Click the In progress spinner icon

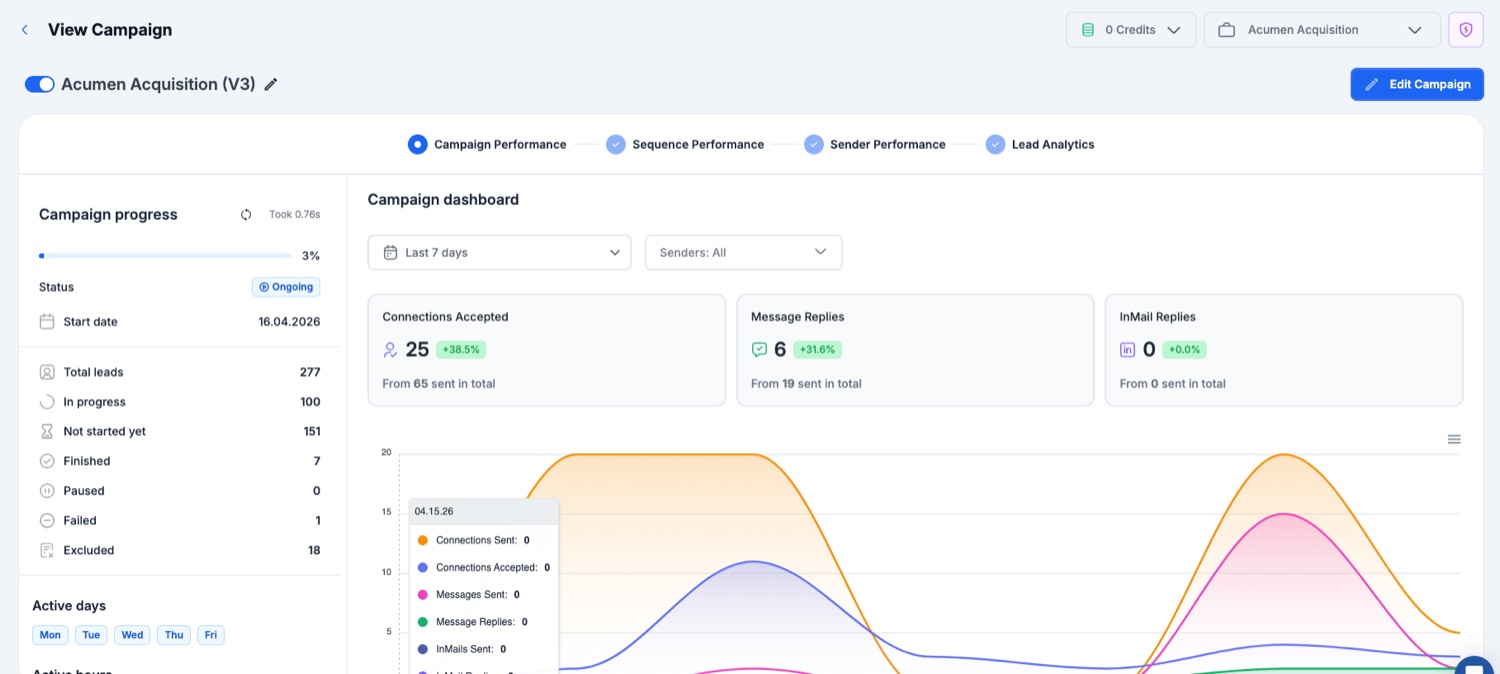click(47, 402)
